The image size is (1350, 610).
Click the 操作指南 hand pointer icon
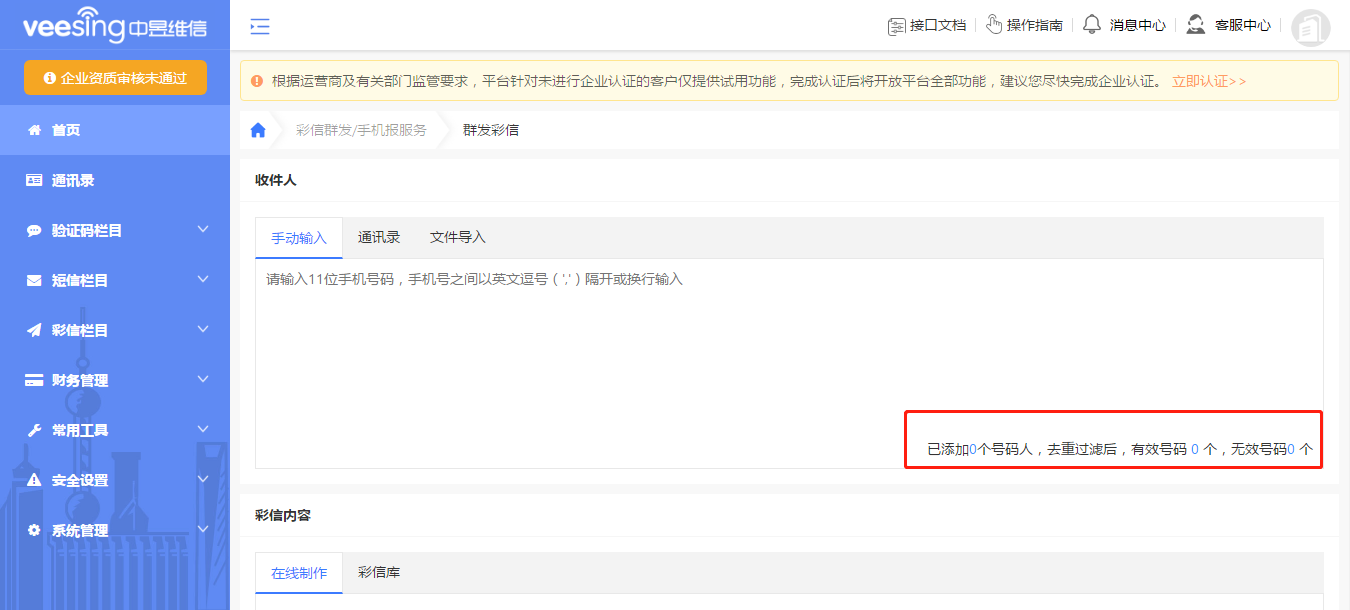click(994, 25)
